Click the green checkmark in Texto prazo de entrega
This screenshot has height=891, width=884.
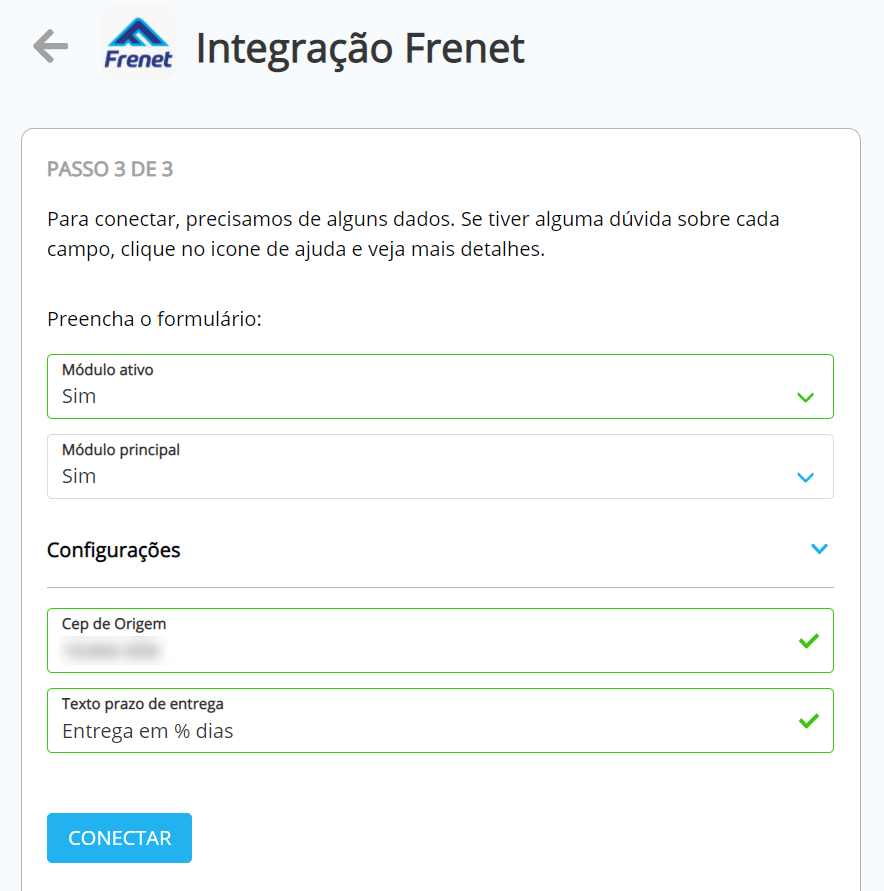(809, 721)
